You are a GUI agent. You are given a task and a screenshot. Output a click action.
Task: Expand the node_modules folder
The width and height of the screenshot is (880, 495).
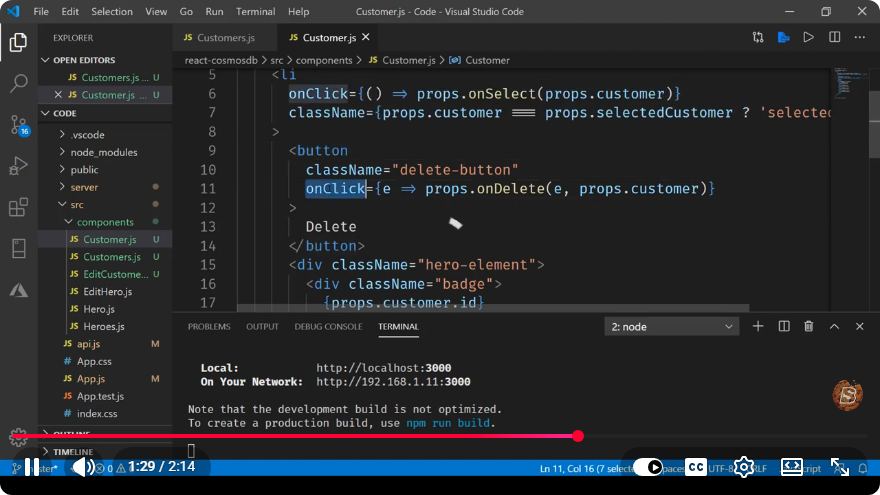[x=103, y=152]
